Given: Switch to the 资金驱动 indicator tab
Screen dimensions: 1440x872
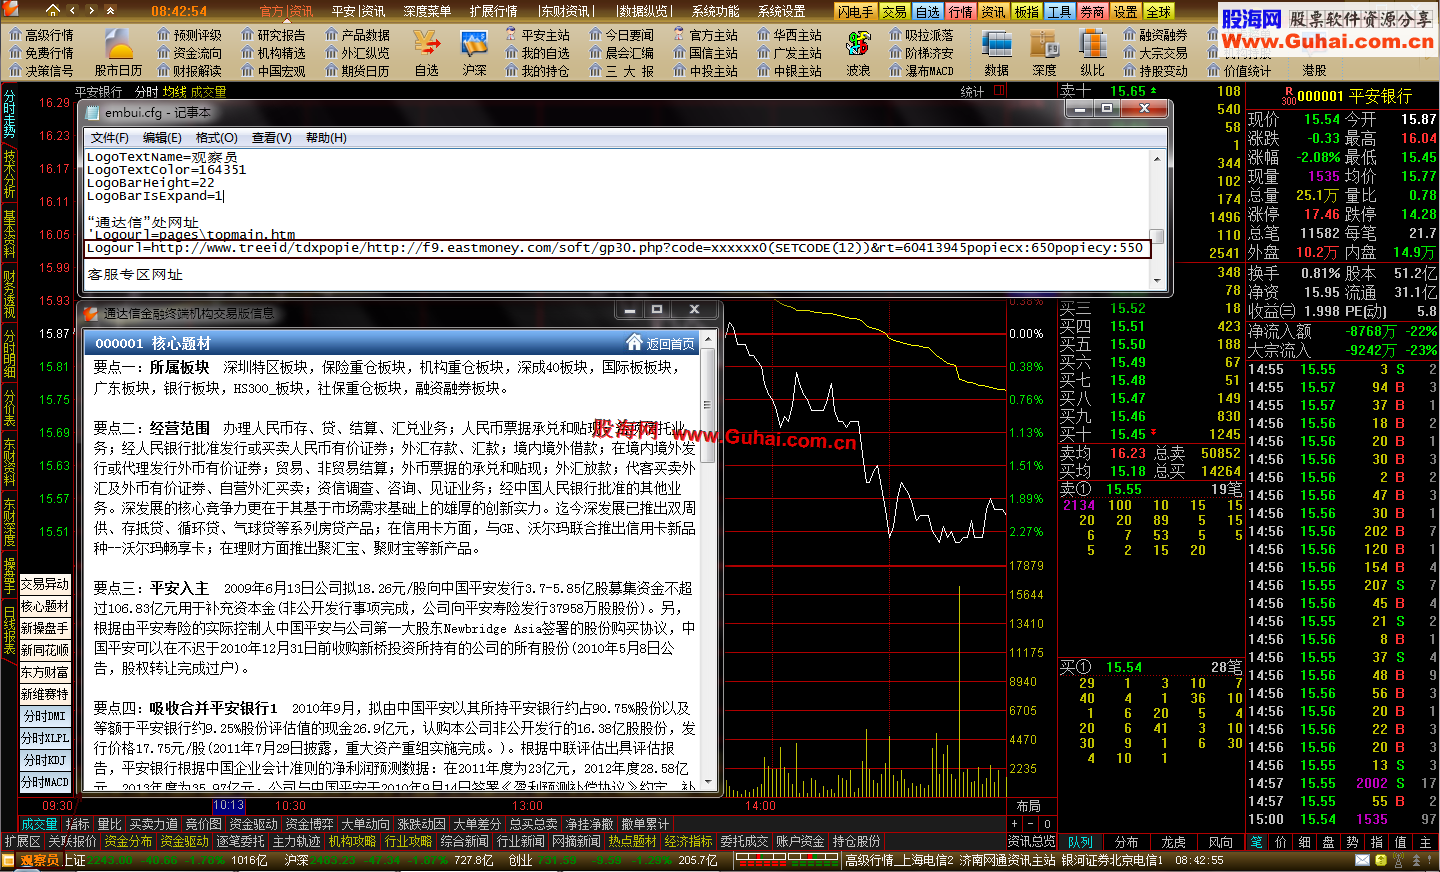Looking at the screenshot, I should [x=253, y=824].
